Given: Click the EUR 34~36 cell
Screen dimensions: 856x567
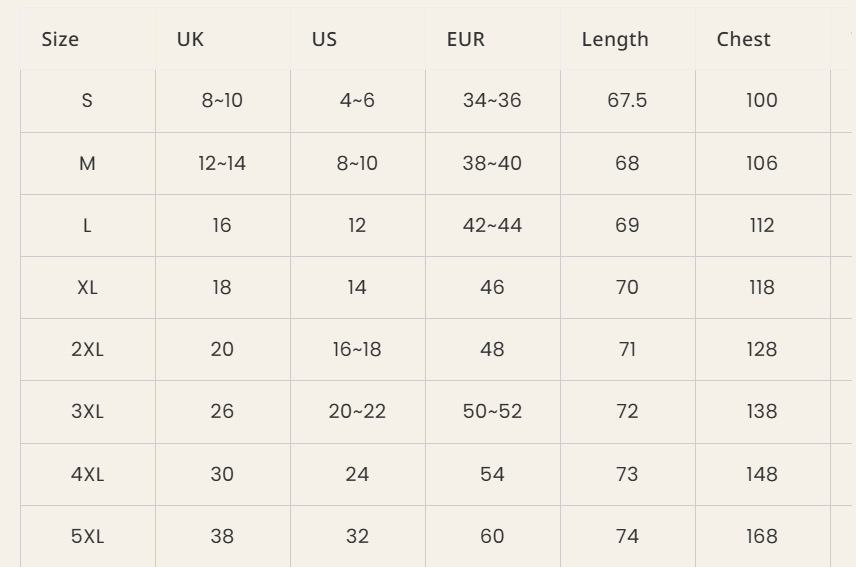Looking at the screenshot, I should click(492, 100).
